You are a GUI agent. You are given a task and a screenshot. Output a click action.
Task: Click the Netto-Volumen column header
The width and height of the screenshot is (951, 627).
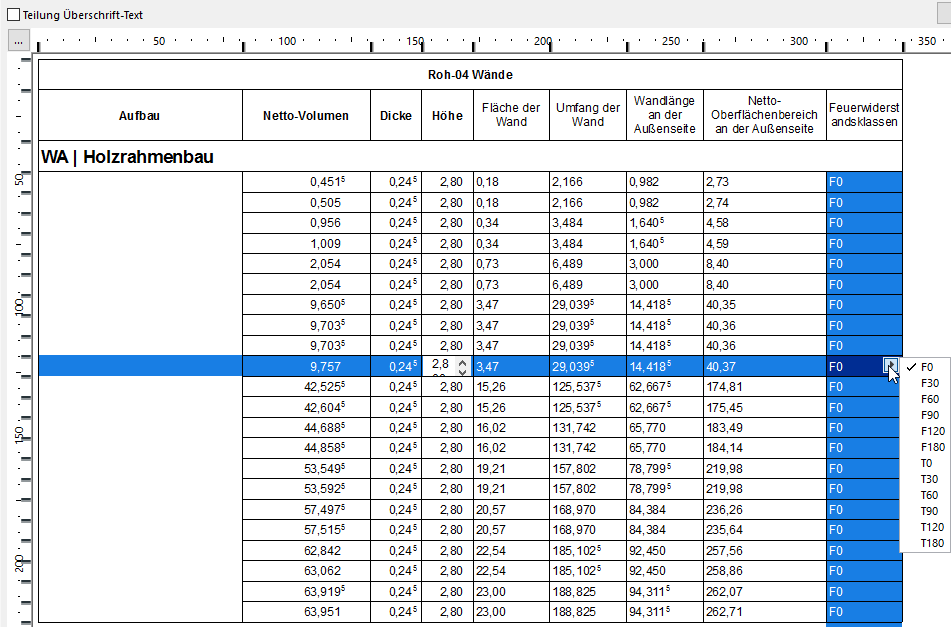(x=306, y=115)
